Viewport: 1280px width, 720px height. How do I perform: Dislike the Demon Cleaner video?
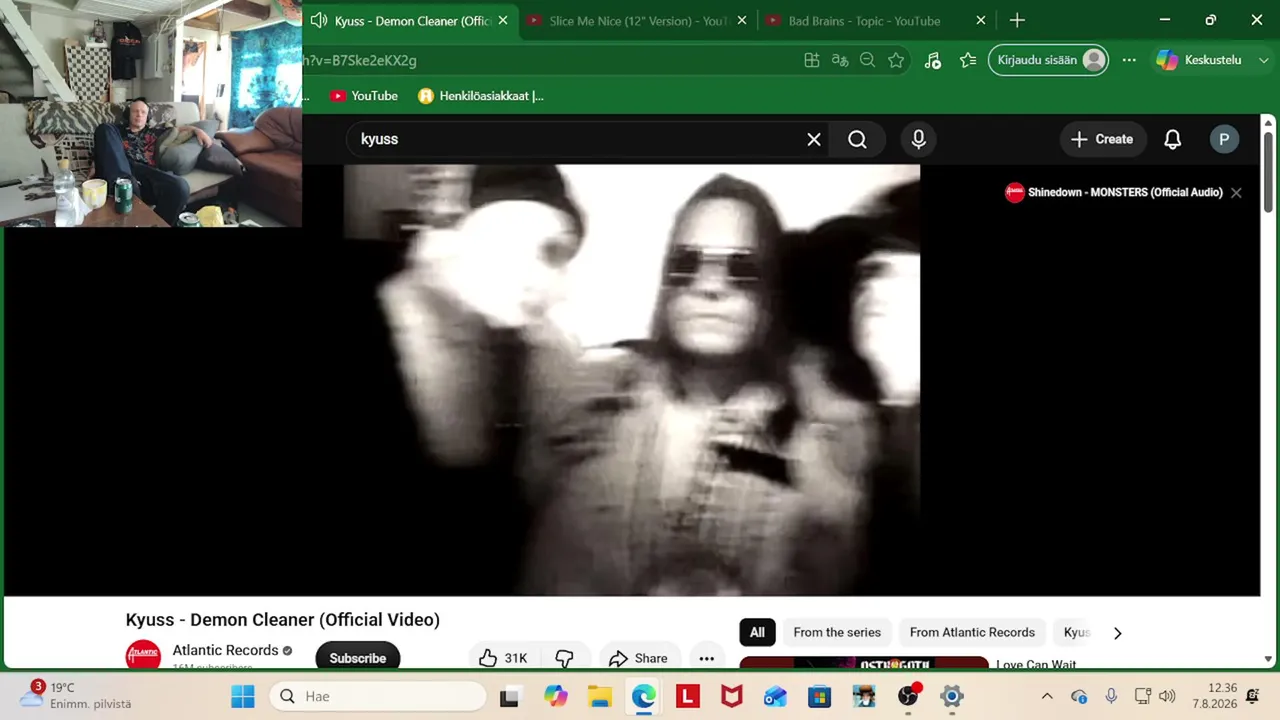(x=564, y=657)
